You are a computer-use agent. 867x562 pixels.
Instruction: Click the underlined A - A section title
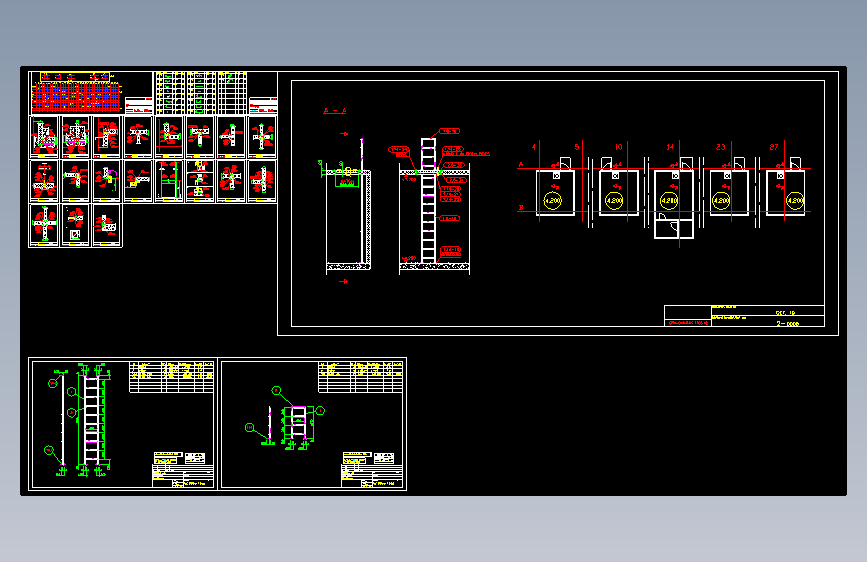(x=335, y=111)
